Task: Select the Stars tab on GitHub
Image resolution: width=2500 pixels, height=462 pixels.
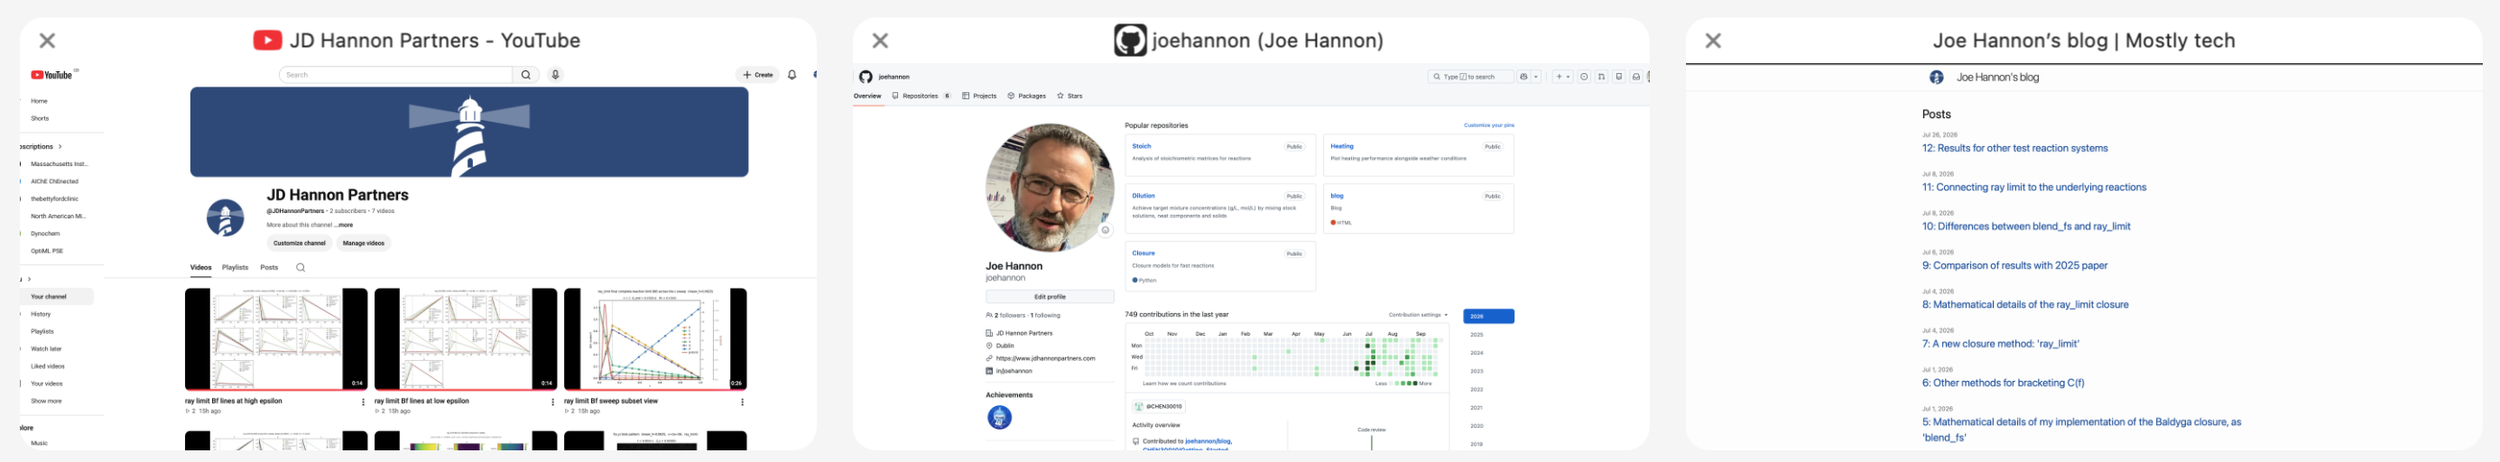Action: point(1070,97)
